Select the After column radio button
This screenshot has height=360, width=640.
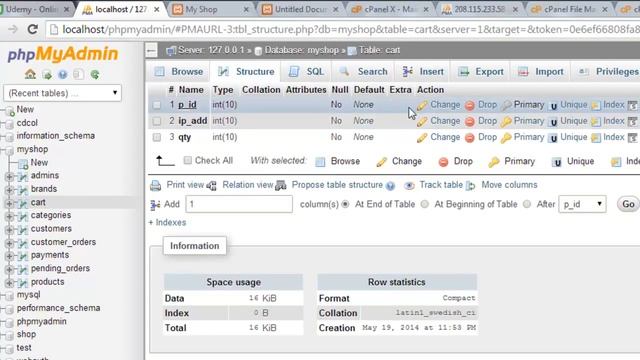pyautogui.click(x=527, y=204)
